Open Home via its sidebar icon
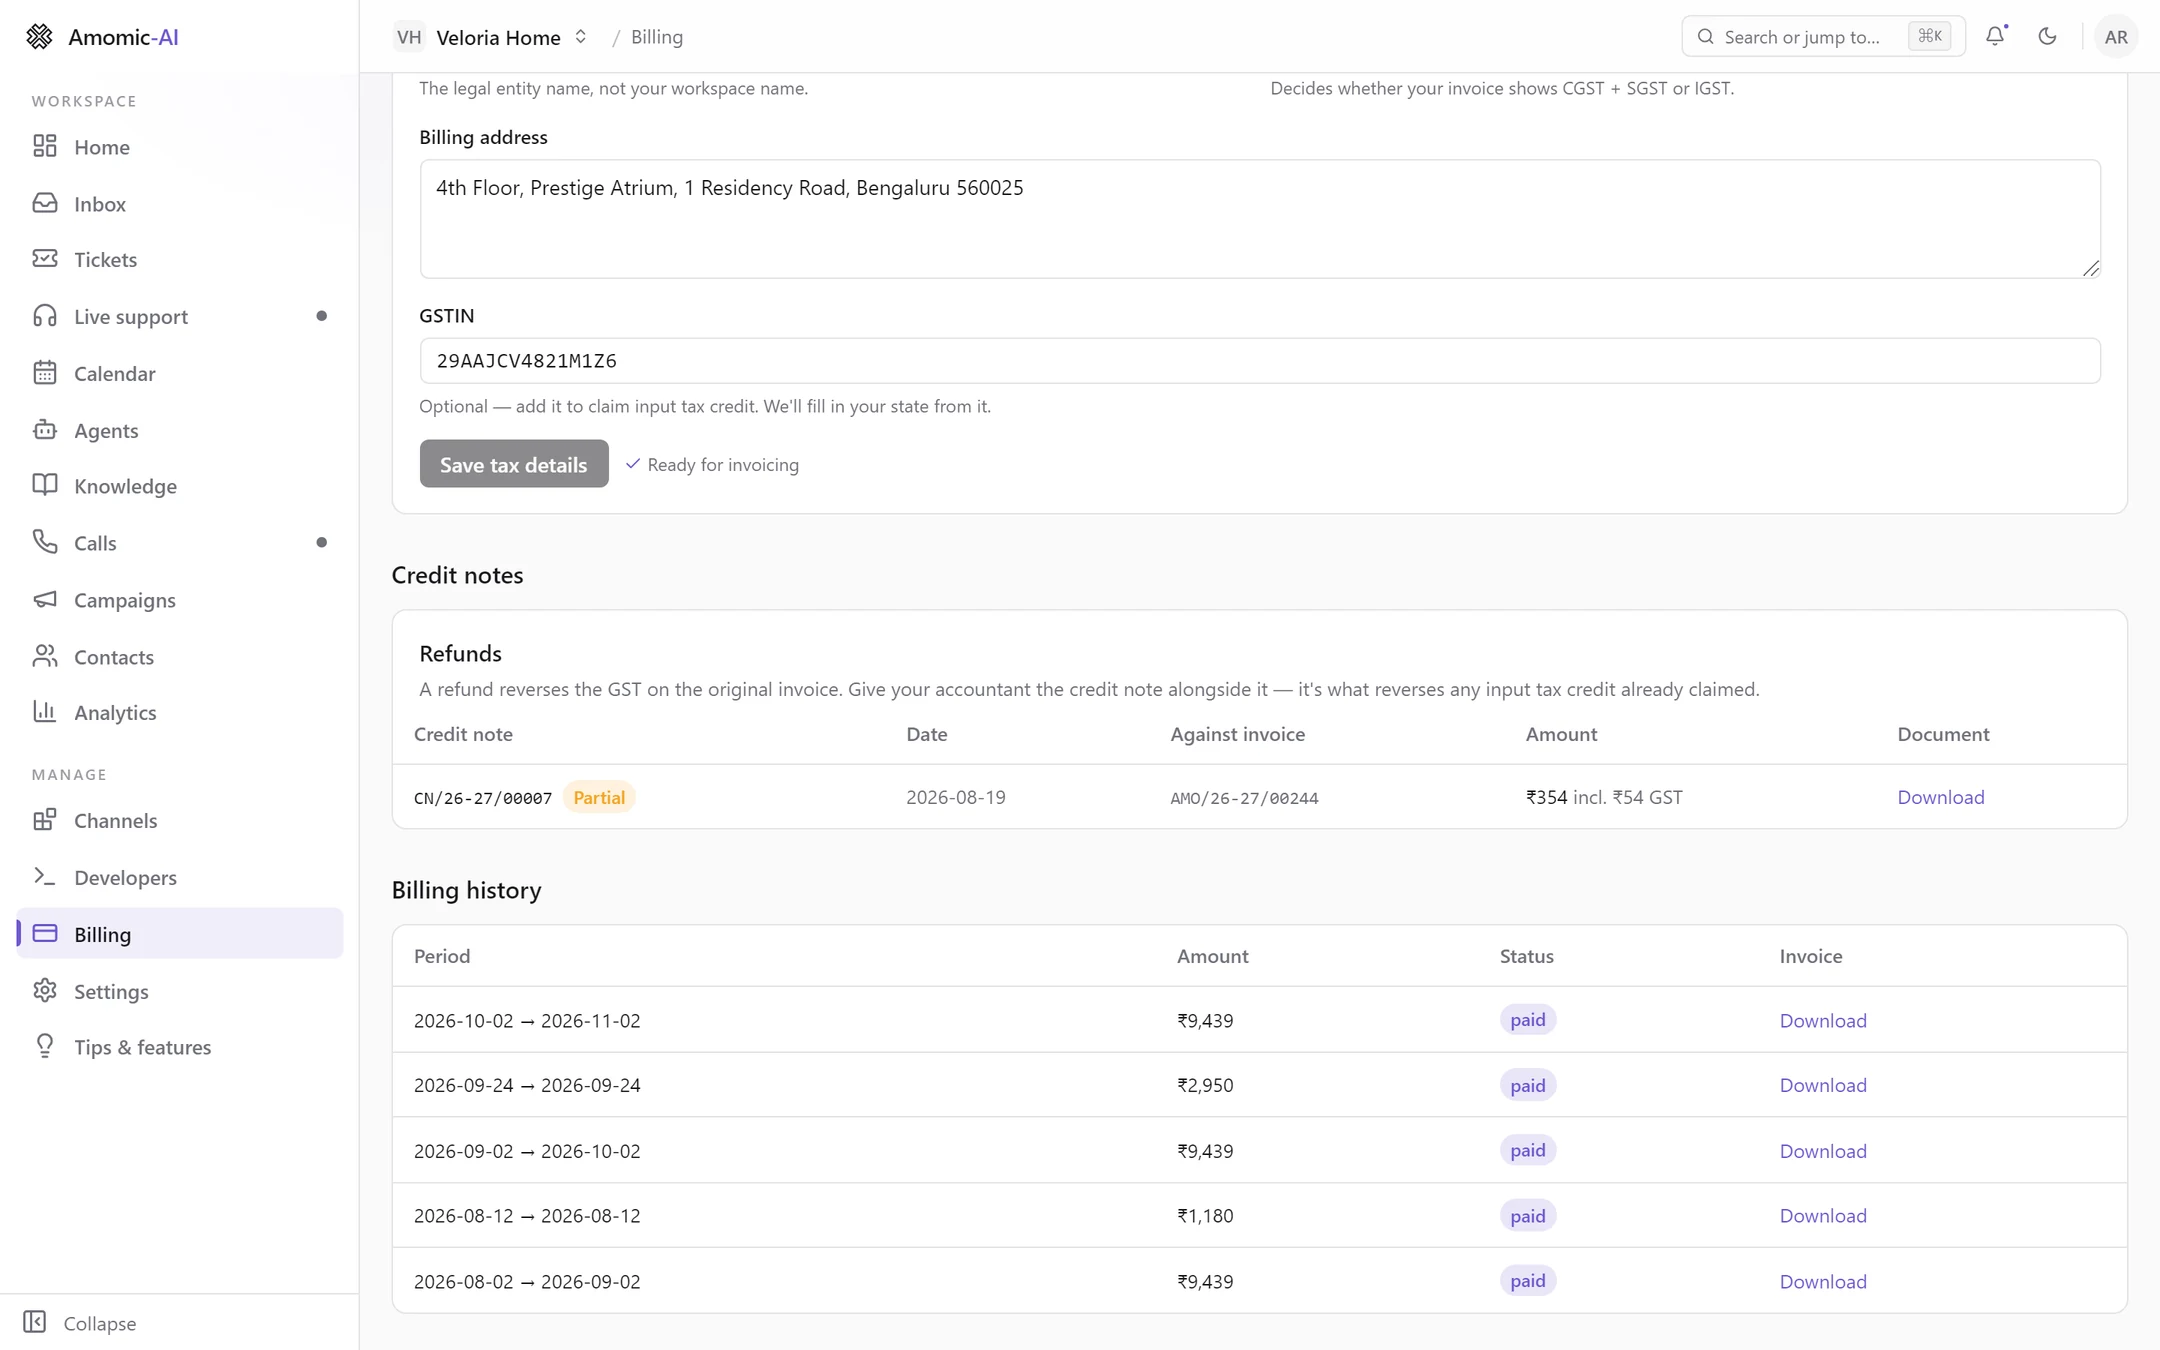 [45, 146]
